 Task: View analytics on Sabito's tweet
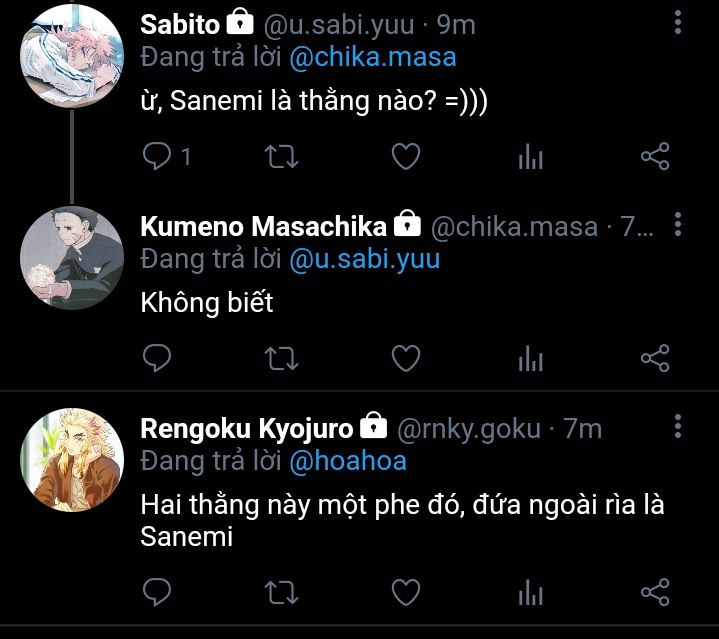click(x=530, y=157)
